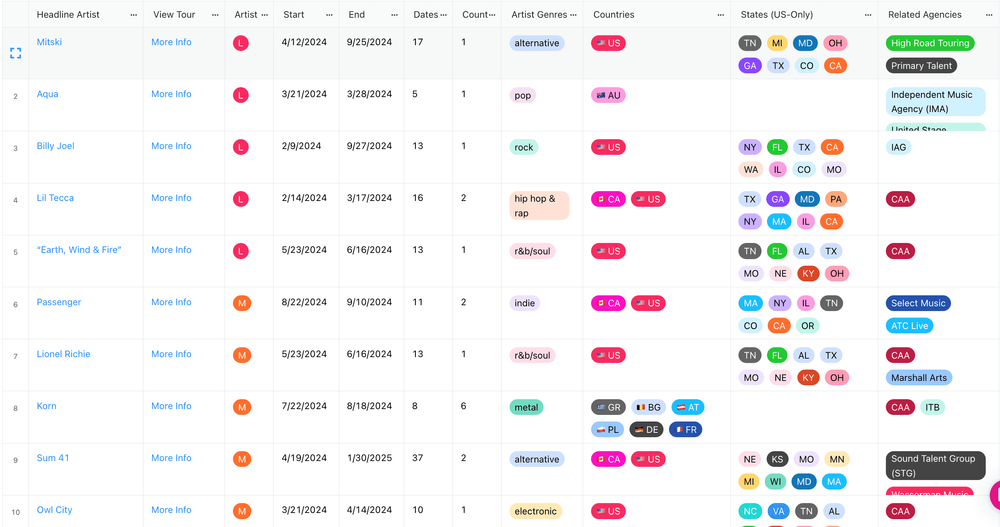Click the Select Music agency tag
The height and width of the screenshot is (527, 1000).
click(x=918, y=303)
